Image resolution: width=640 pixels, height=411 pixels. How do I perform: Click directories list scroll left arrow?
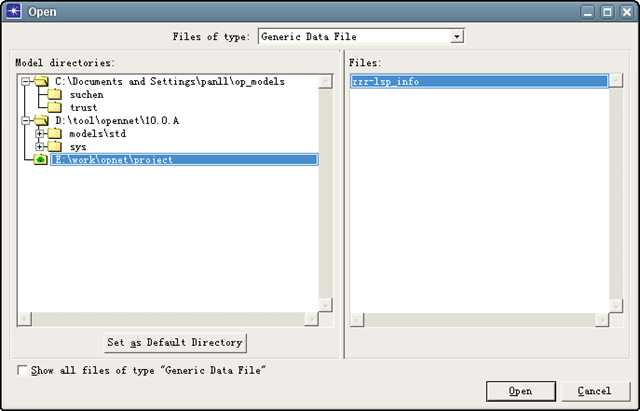point(24,319)
